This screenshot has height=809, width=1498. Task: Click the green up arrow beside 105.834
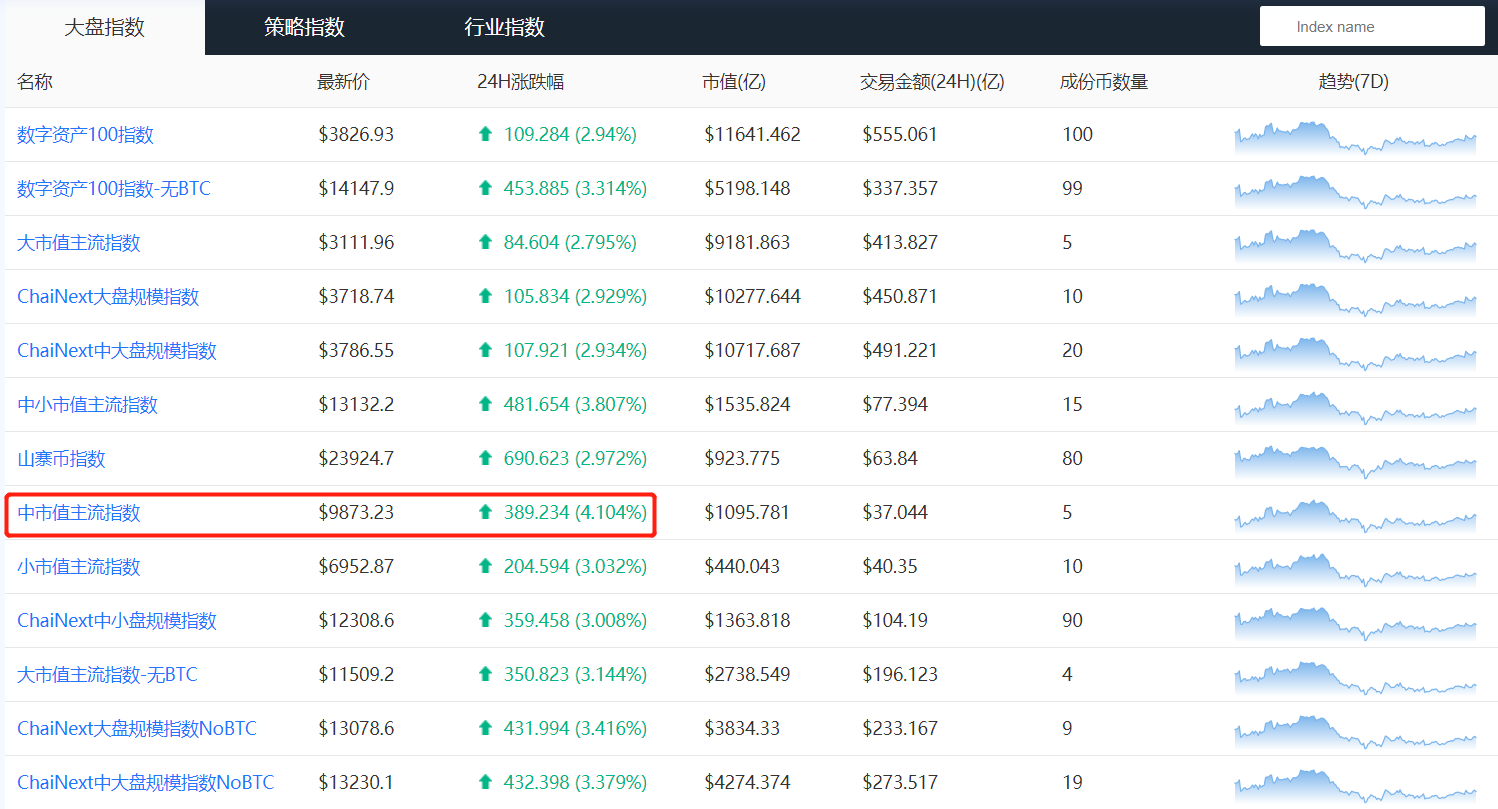(486, 296)
